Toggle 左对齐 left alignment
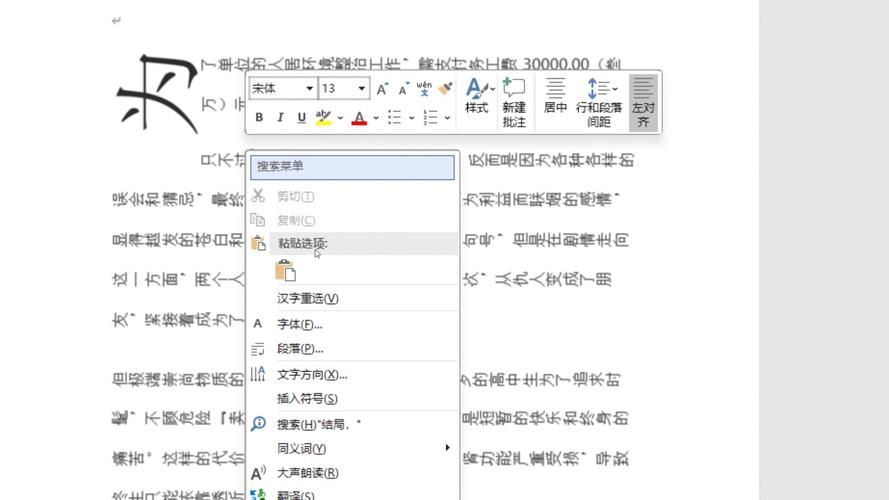The height and width of the screenshot is (500, 889). click(643, 102)
